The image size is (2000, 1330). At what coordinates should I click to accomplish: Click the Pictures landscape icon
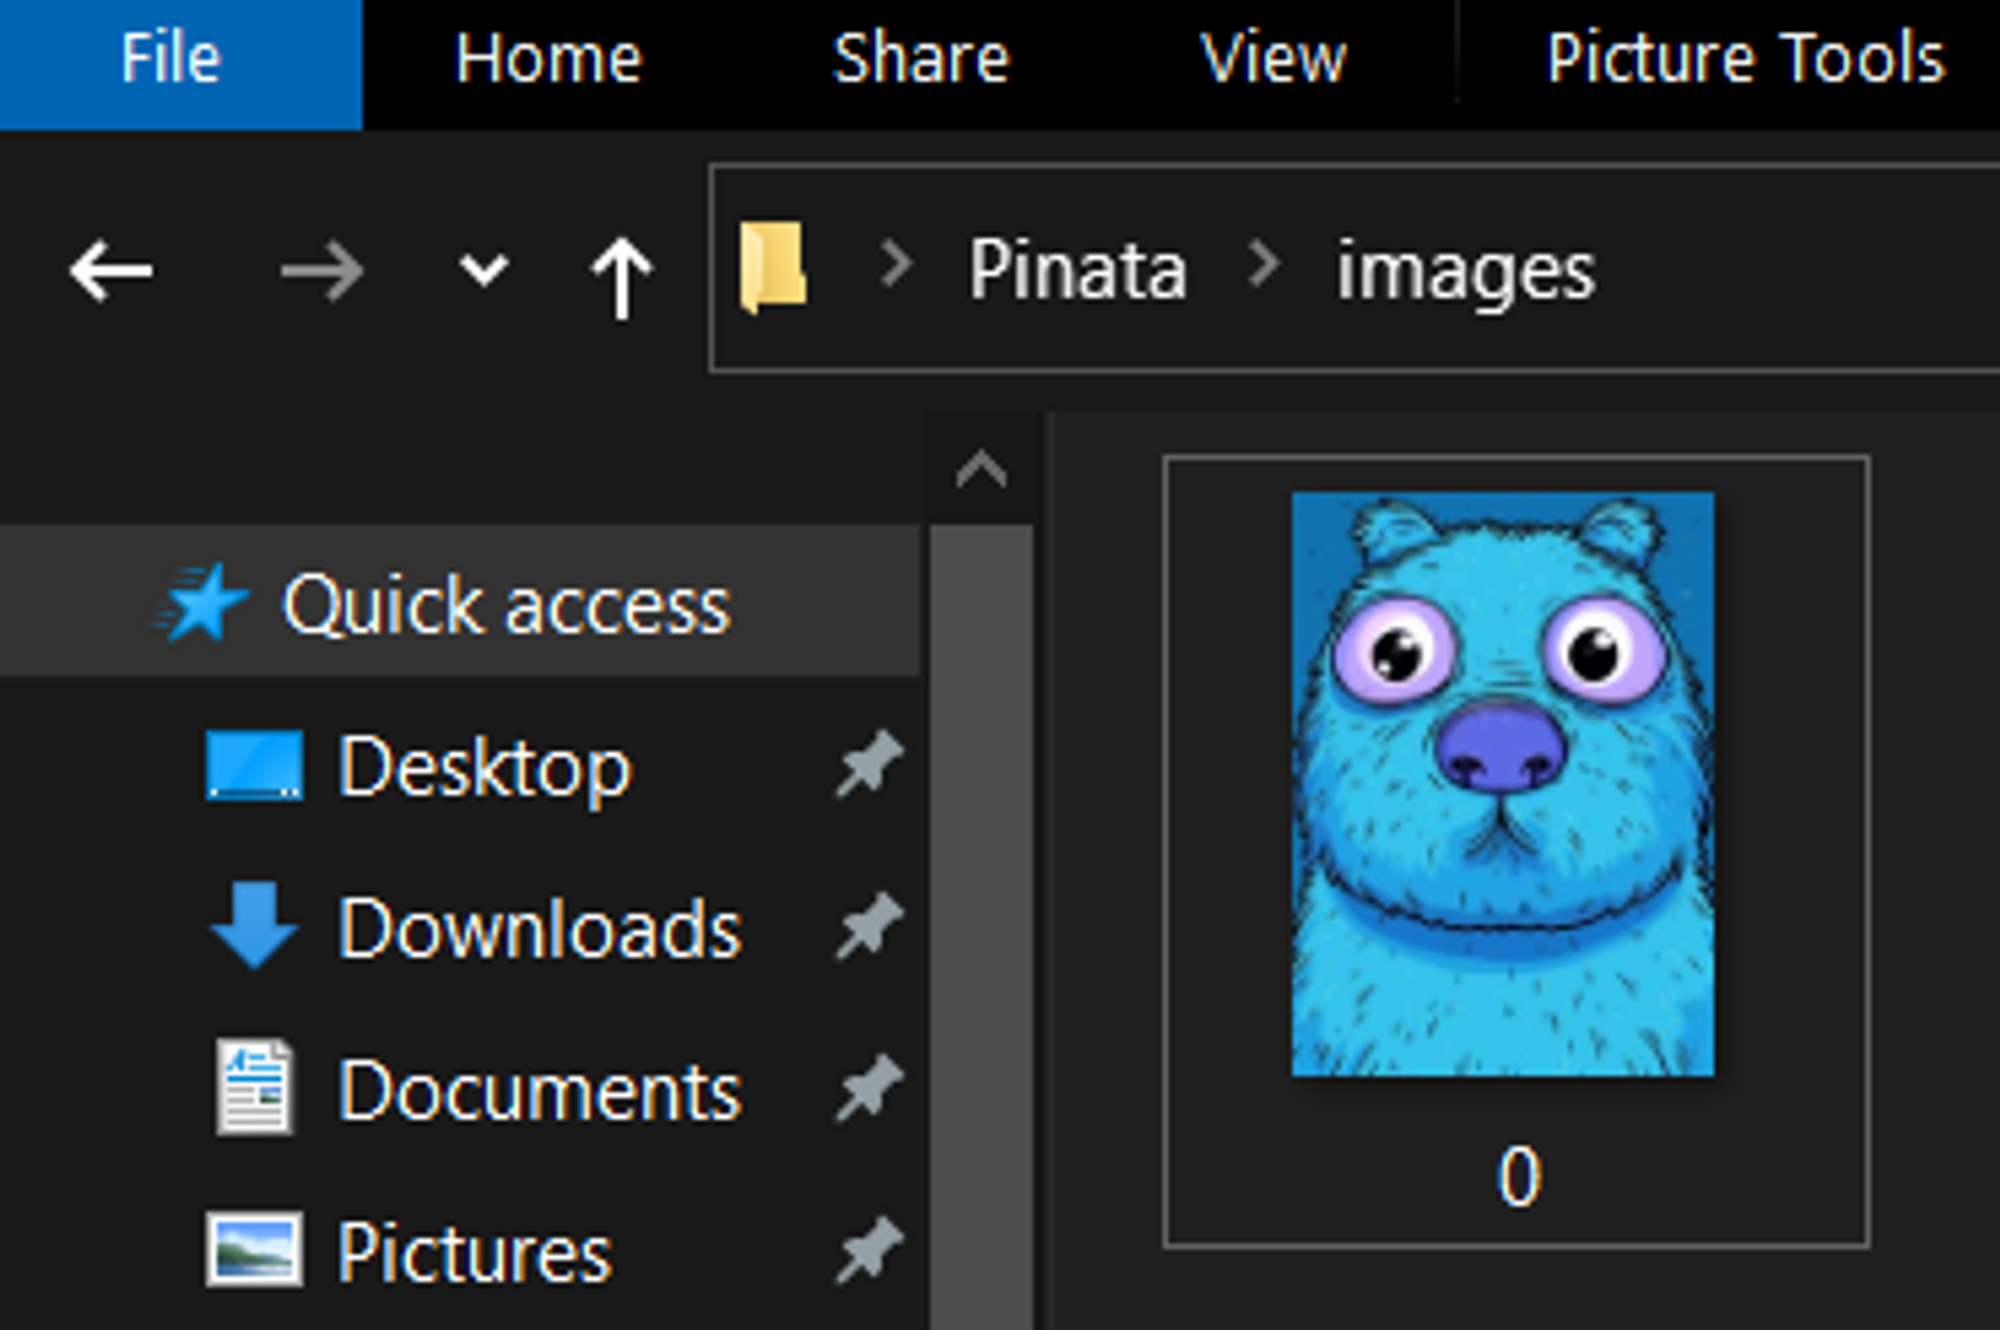click(254, 1250)
